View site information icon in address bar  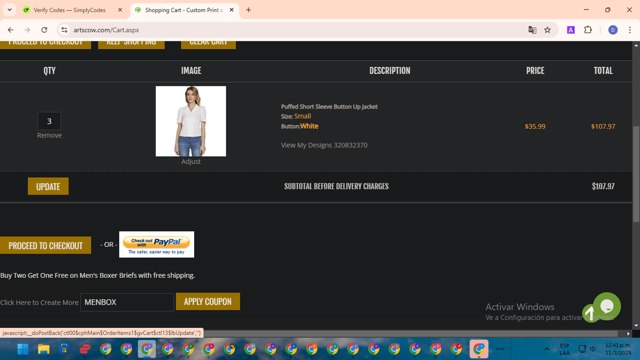tap(64, 30)
